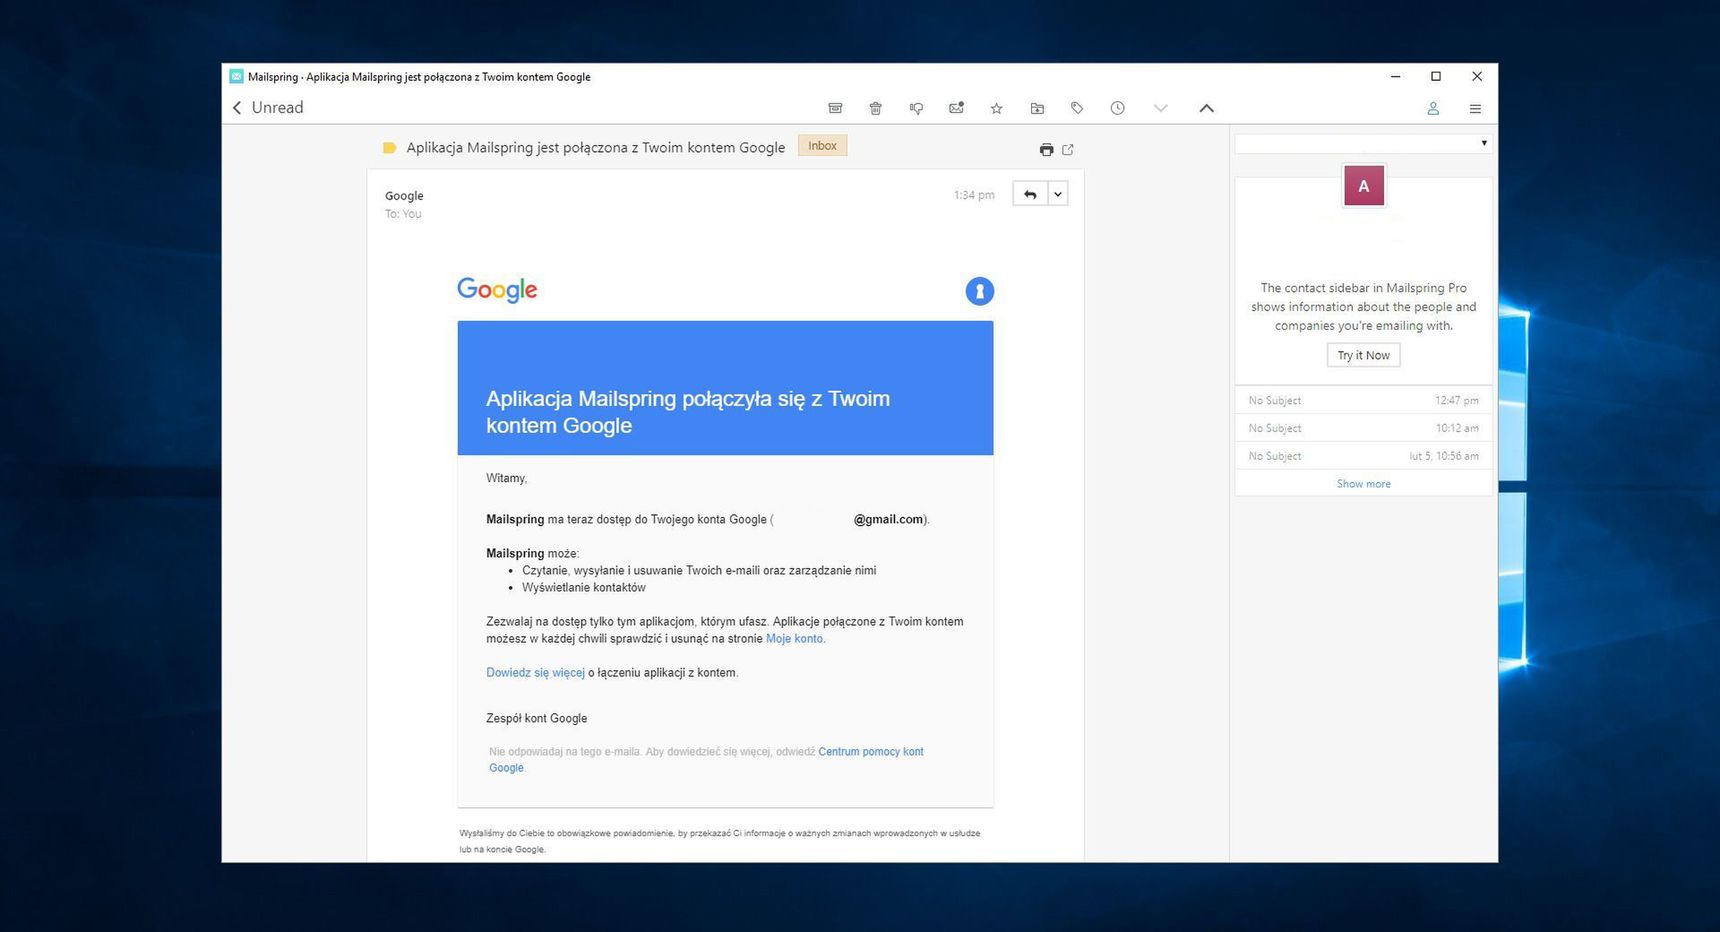Click the yellow importance marker by the subject
1720x932 pixels.
pos(390,148)
